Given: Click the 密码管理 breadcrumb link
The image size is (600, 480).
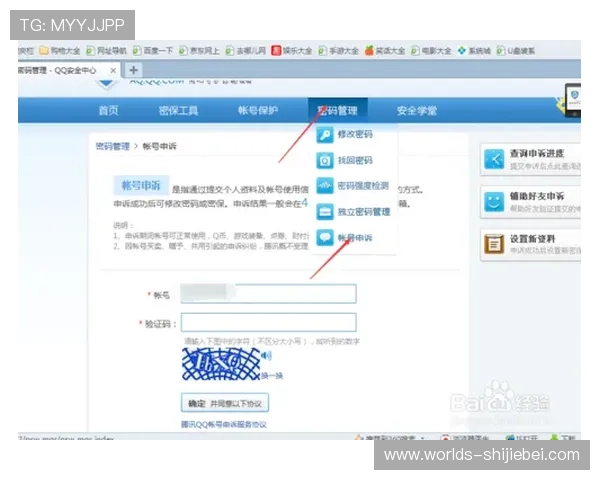Looking at the screenshot, I should [x=112, y=146].
